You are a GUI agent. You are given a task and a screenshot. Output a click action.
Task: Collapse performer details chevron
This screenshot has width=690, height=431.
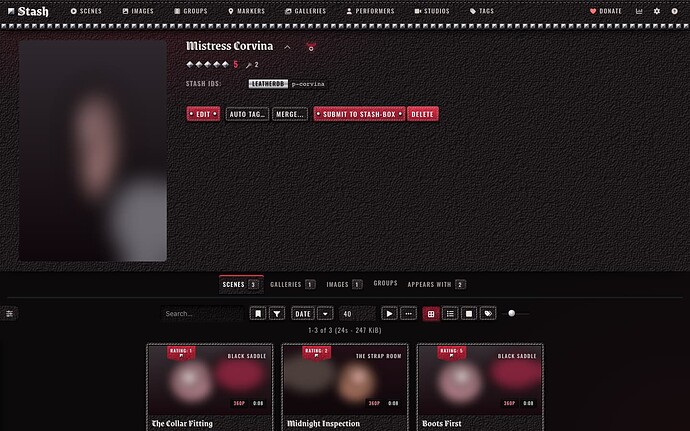[x=287, y=47]
